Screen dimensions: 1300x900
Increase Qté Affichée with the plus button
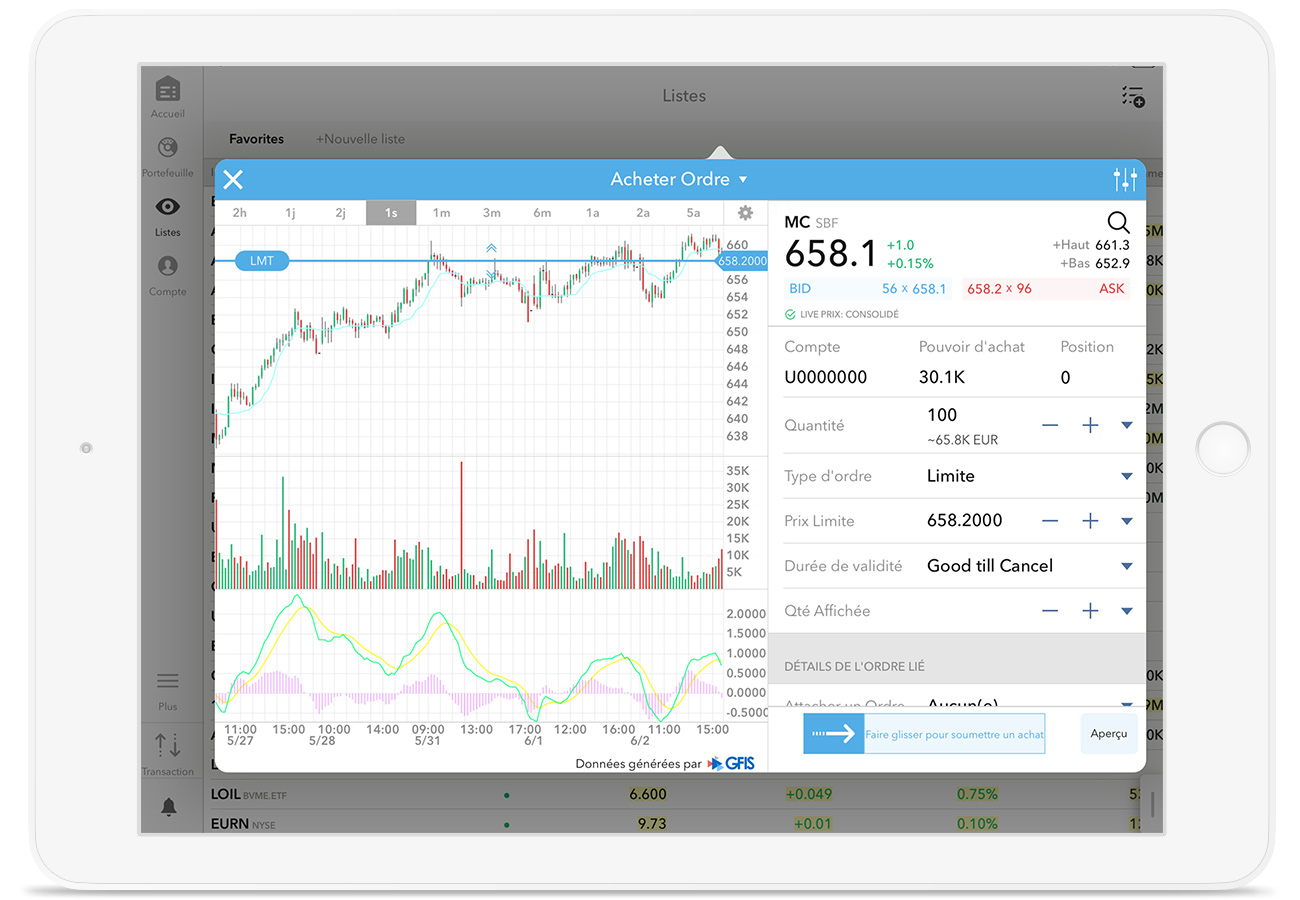pyautogui.click(x=1090, y=611)
